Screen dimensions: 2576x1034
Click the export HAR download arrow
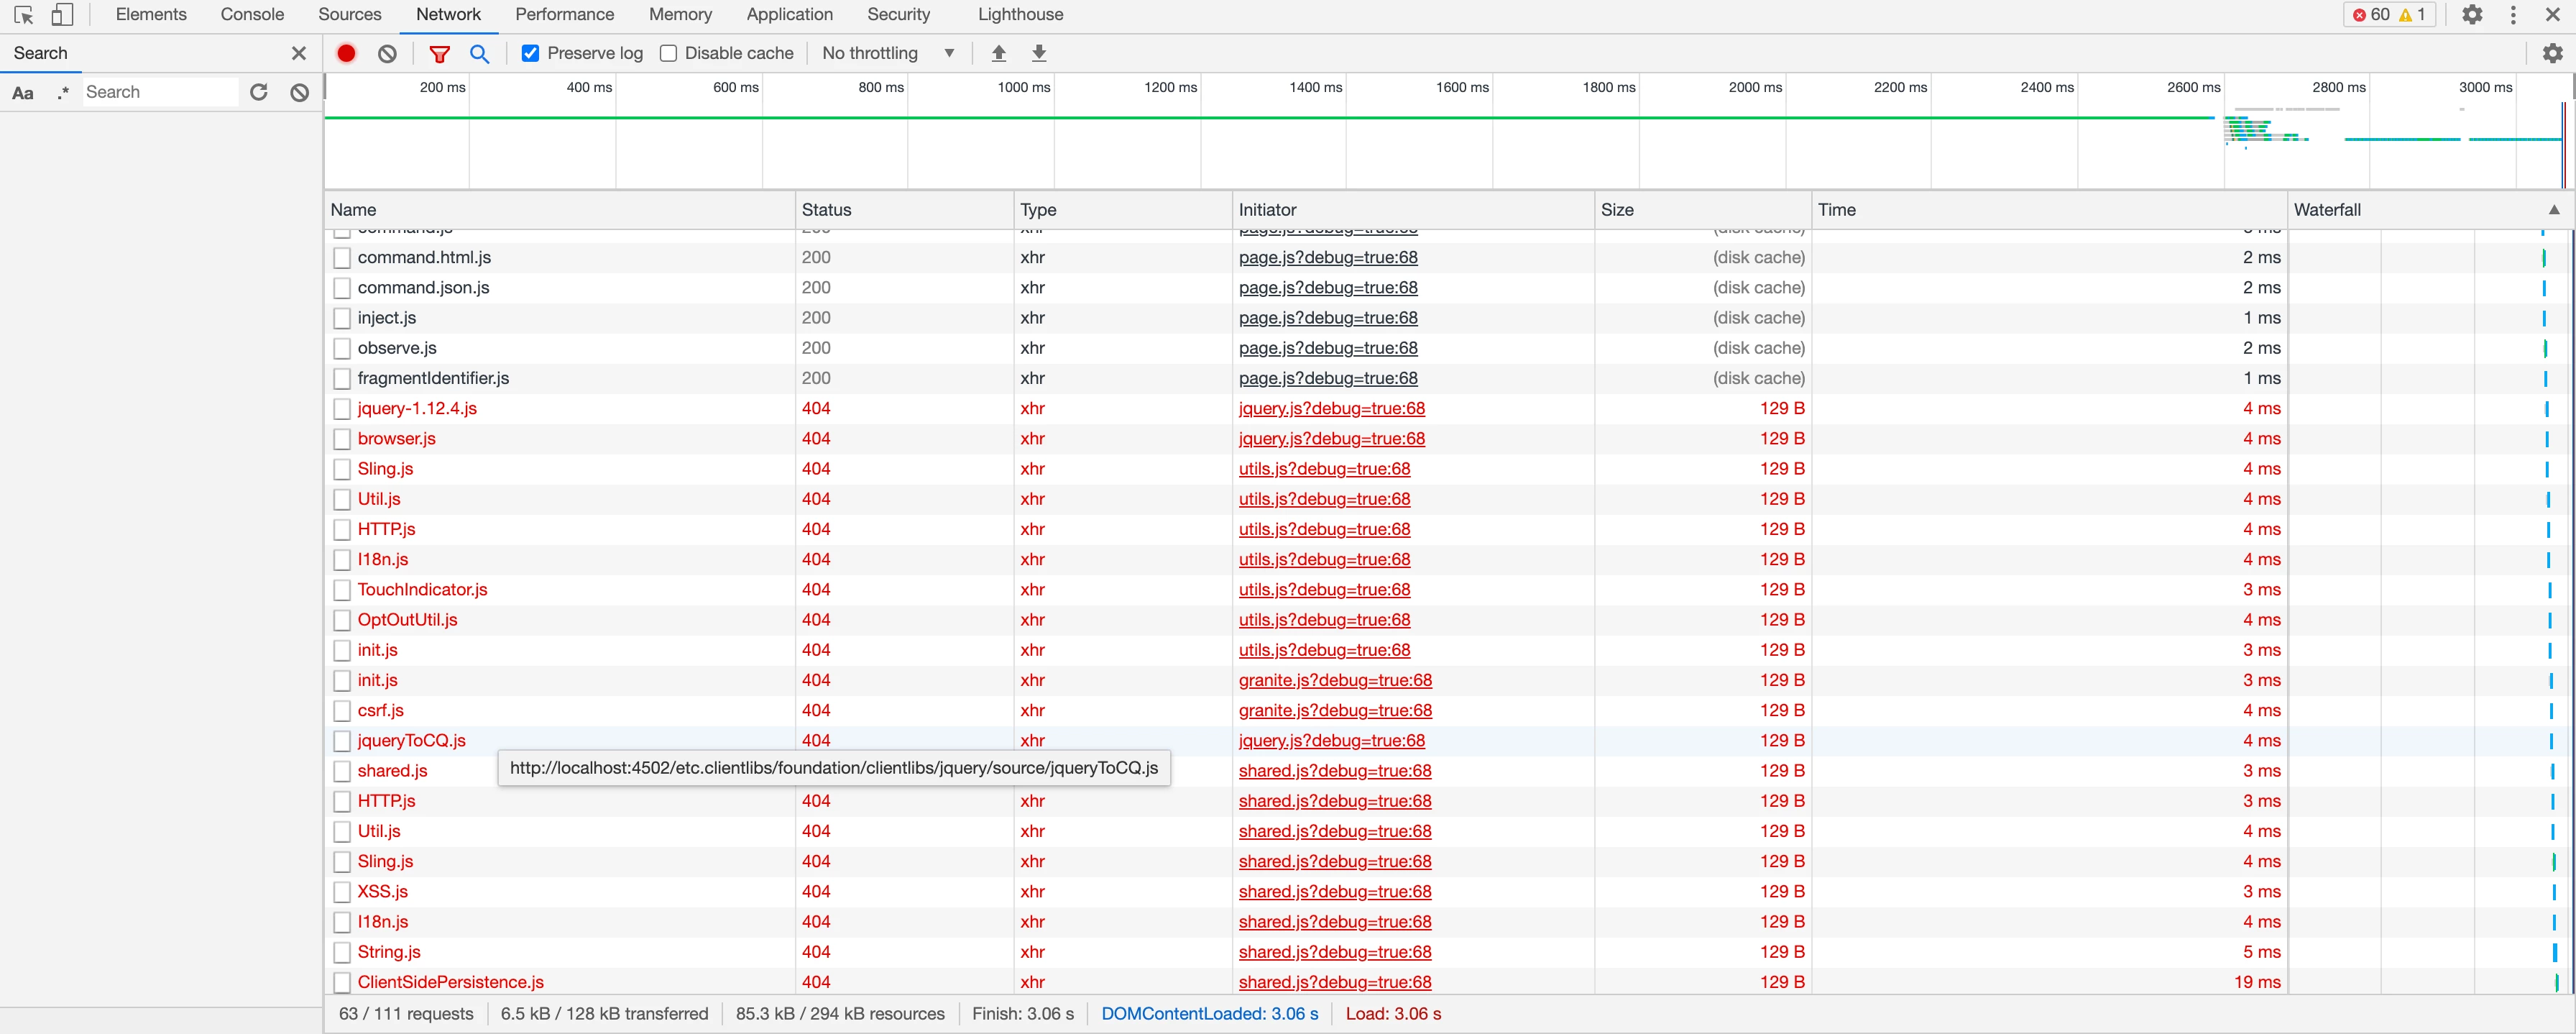coord(1039,53)
